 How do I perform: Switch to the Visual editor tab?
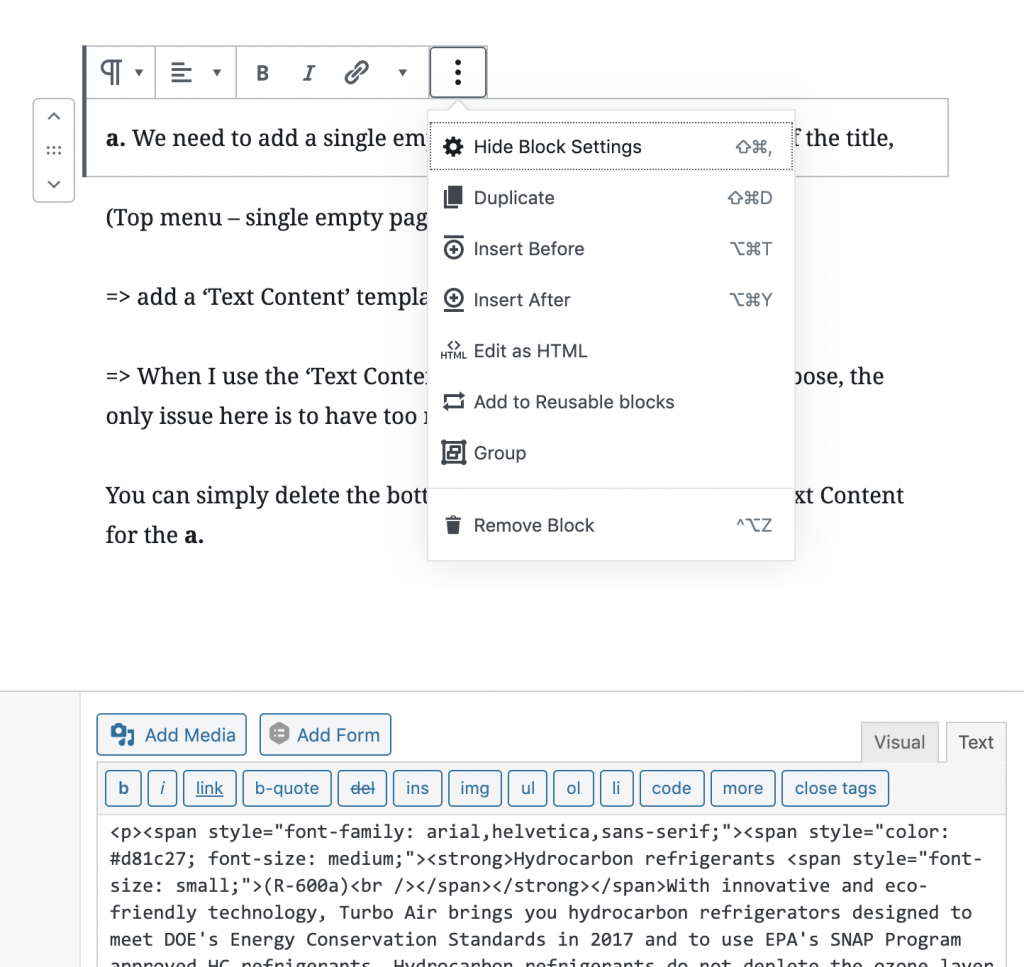899,742
